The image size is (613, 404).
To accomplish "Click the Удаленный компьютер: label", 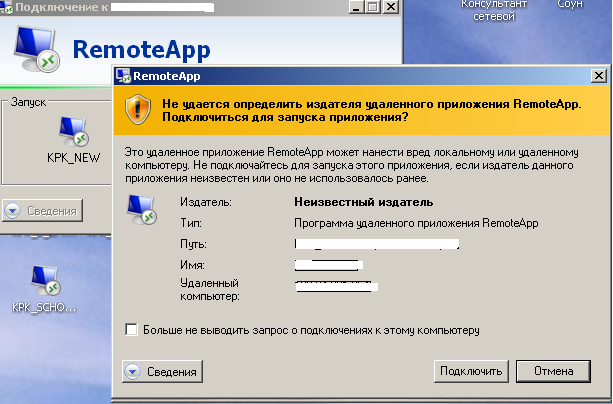I will click(210, 289).
